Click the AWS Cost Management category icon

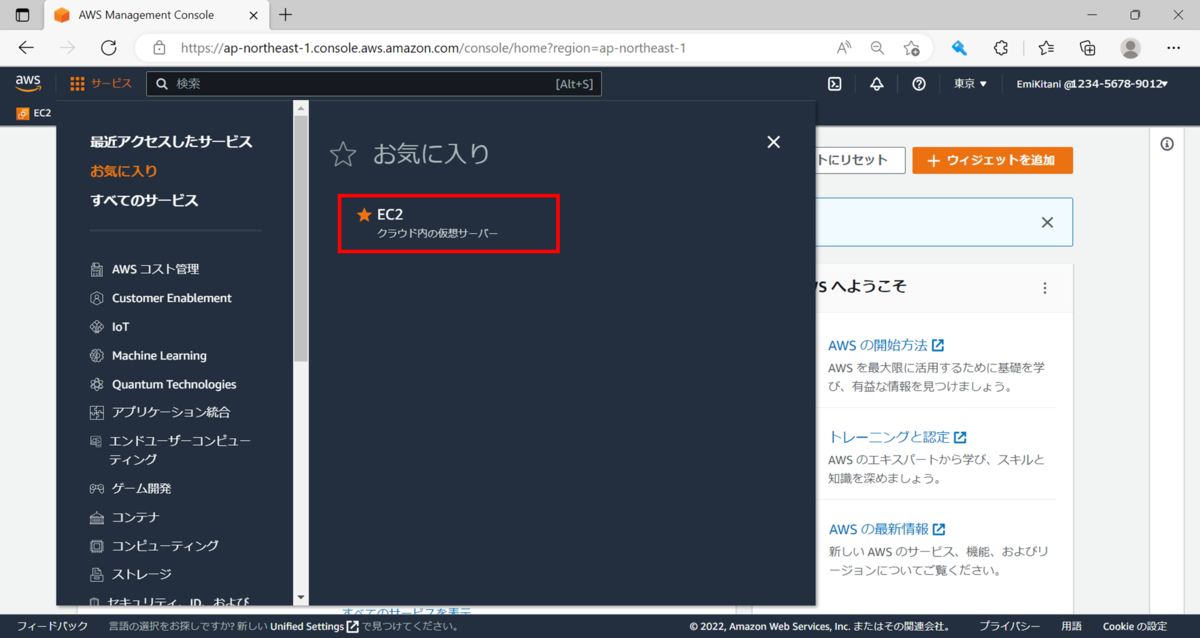tap(97, 269)
